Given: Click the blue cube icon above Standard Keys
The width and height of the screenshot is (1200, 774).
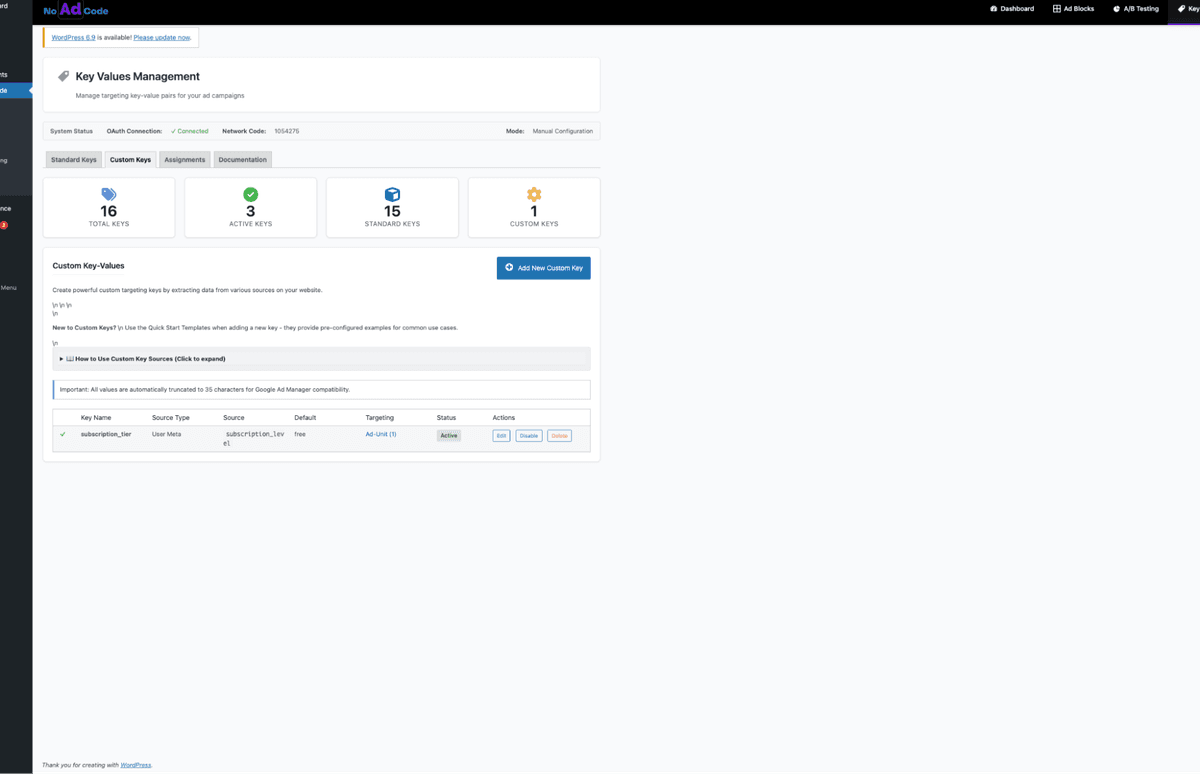Looking at the screenshot, I should click(x=392, y=195).
